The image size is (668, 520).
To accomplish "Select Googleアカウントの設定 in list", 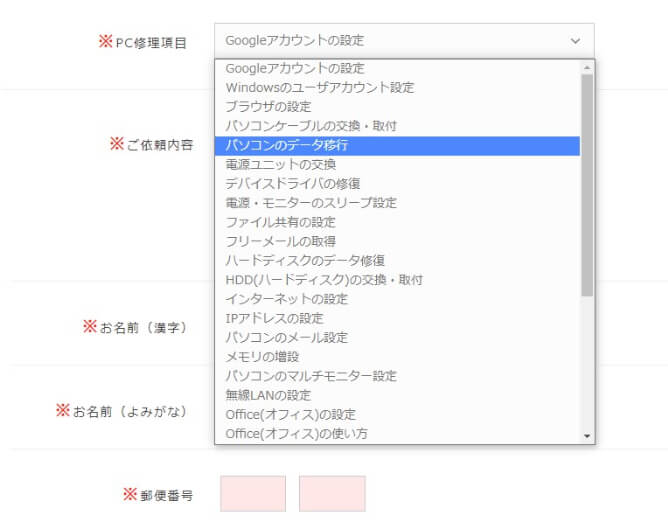I will 397,68.
